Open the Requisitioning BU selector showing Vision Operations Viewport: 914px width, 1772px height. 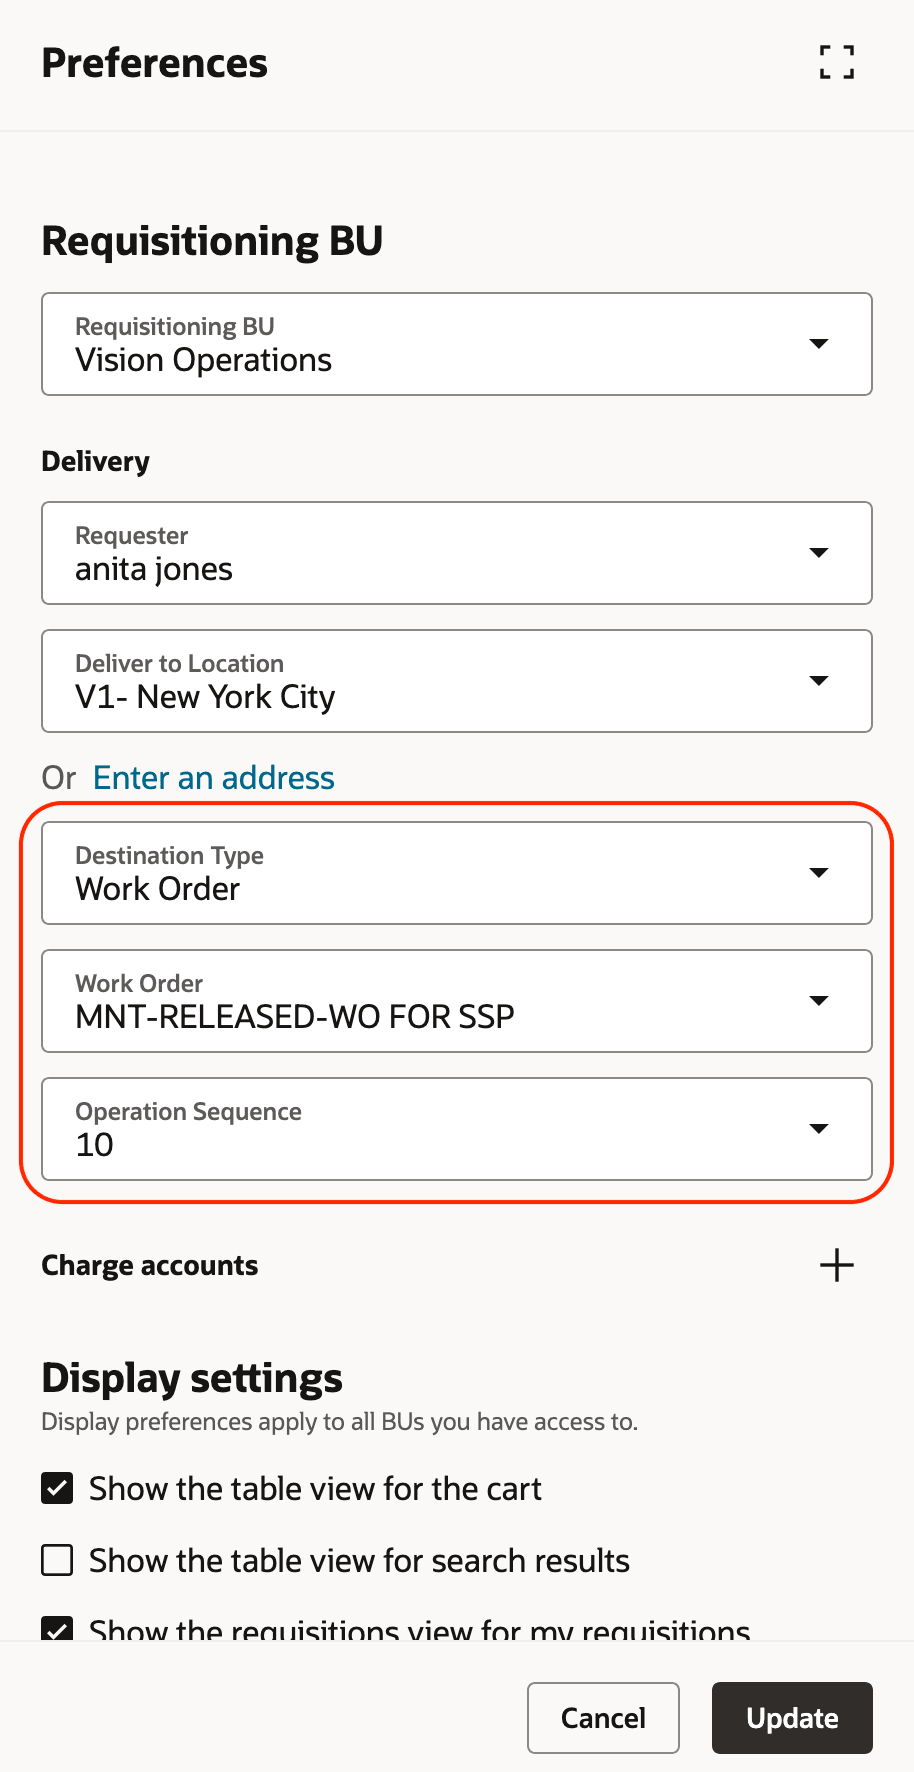(x=456, y=344)
